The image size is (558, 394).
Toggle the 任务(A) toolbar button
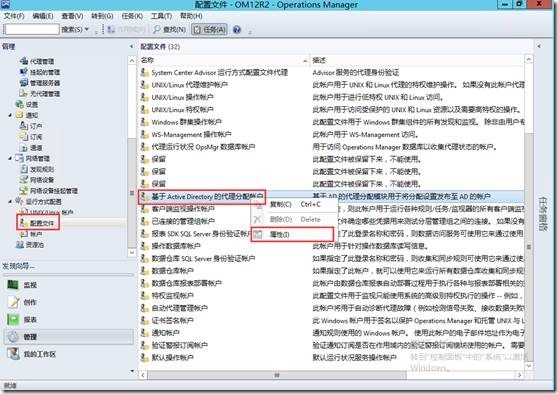pos(210,30)
